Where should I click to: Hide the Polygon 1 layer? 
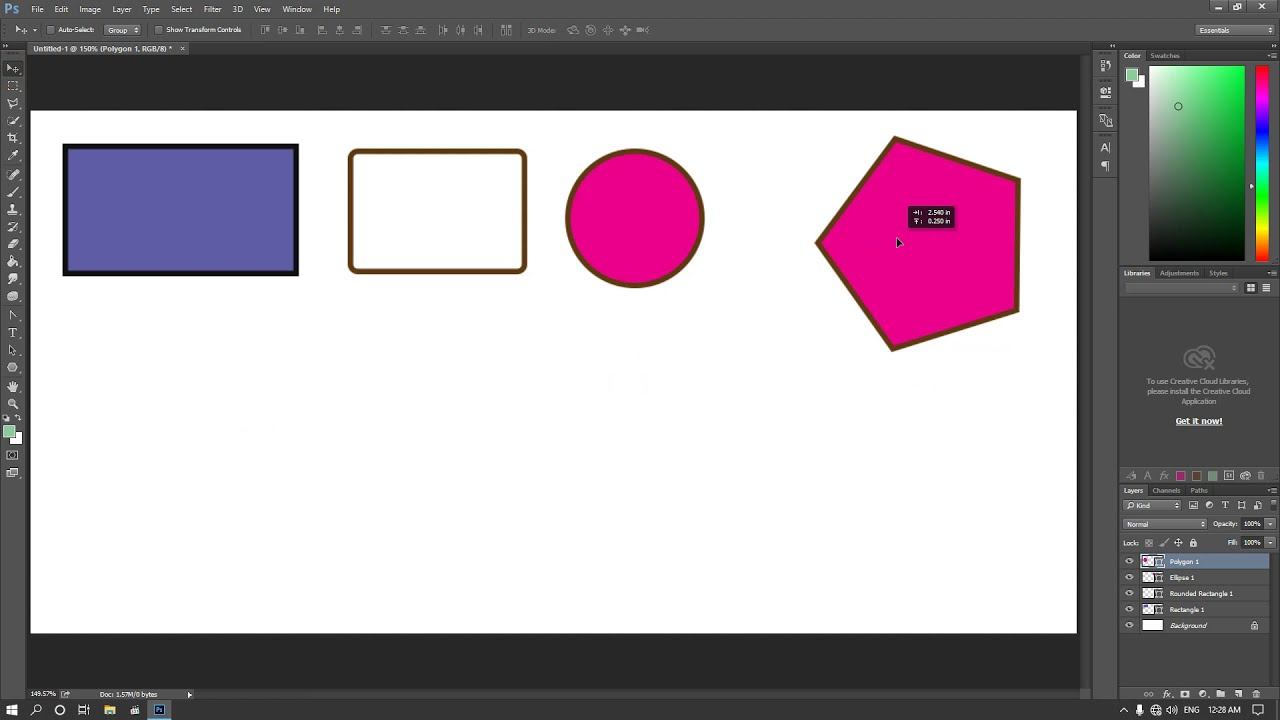[x=1130, y=561]
